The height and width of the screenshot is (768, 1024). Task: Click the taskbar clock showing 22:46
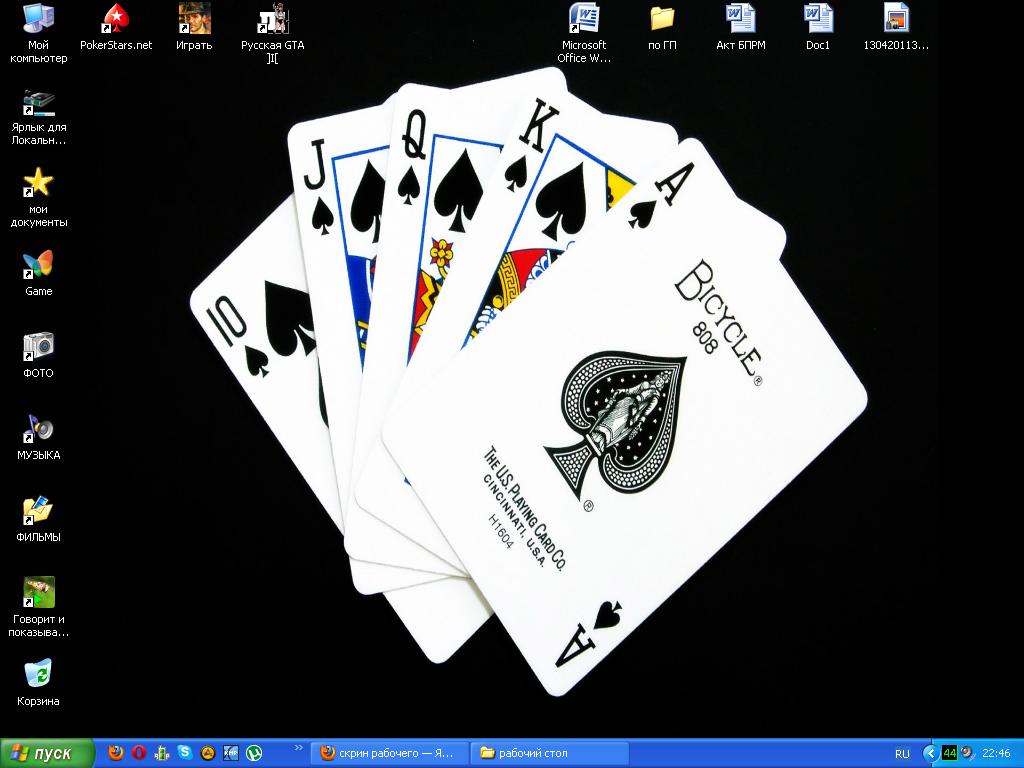click(x=996, y=753)
